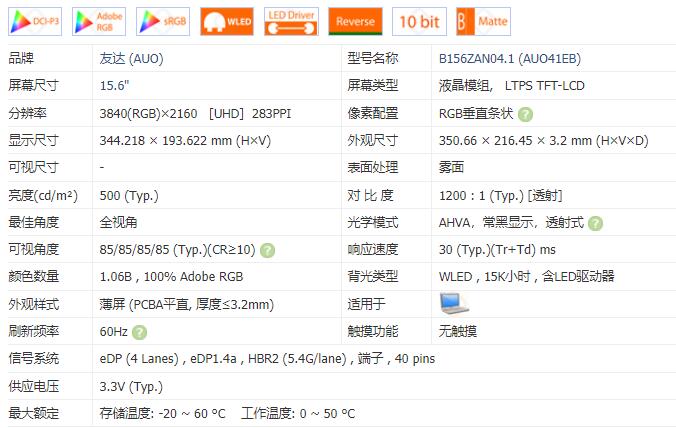Viewport: 676px width, 428px height.
Task: Click the 像素配置 row label
Action: point(373,113)
